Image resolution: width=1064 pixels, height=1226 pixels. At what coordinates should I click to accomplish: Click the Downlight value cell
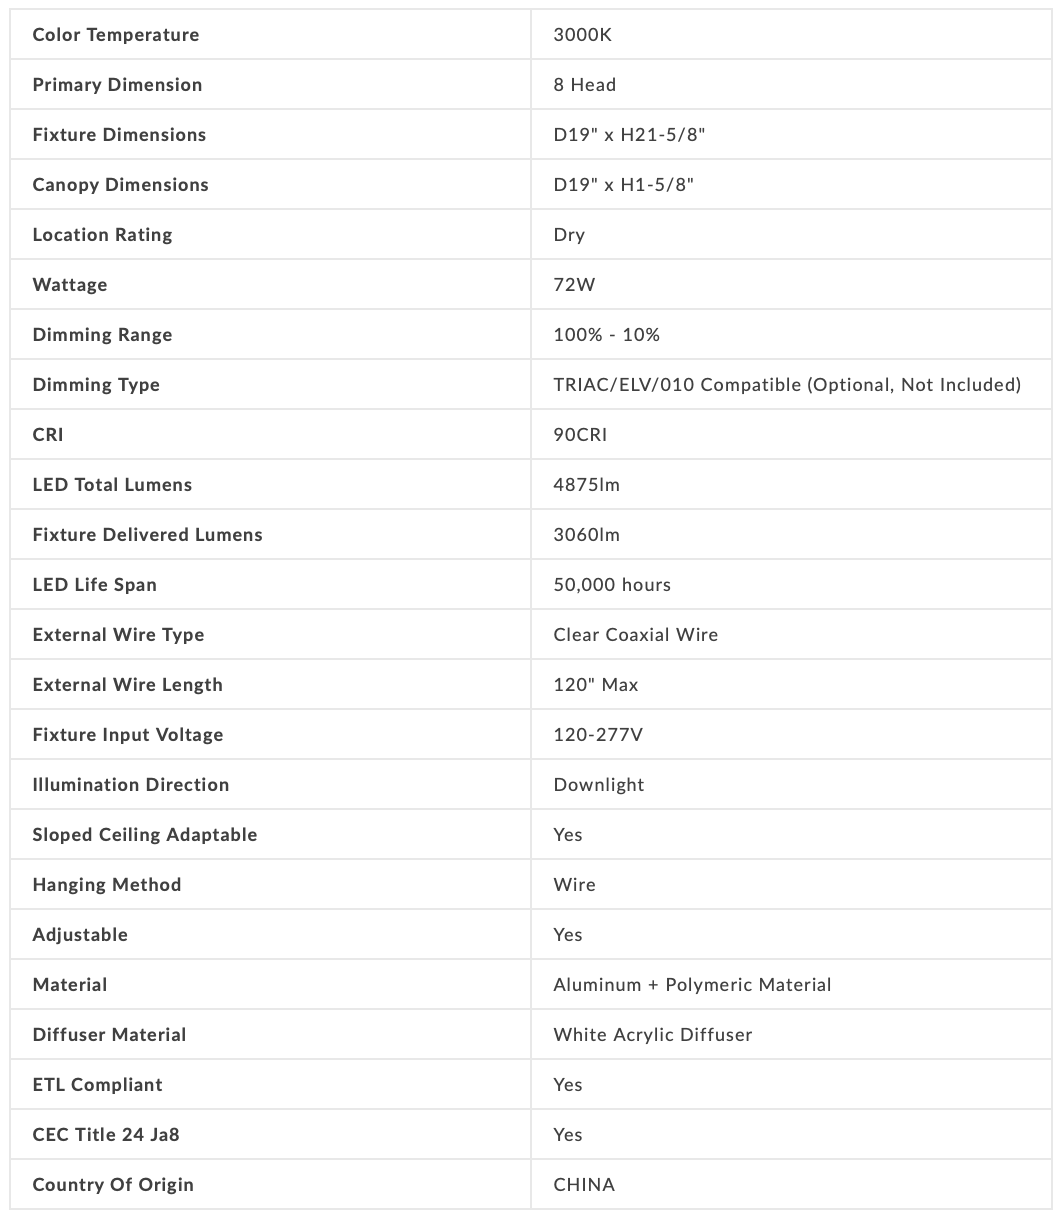click(x=599, y=785)
